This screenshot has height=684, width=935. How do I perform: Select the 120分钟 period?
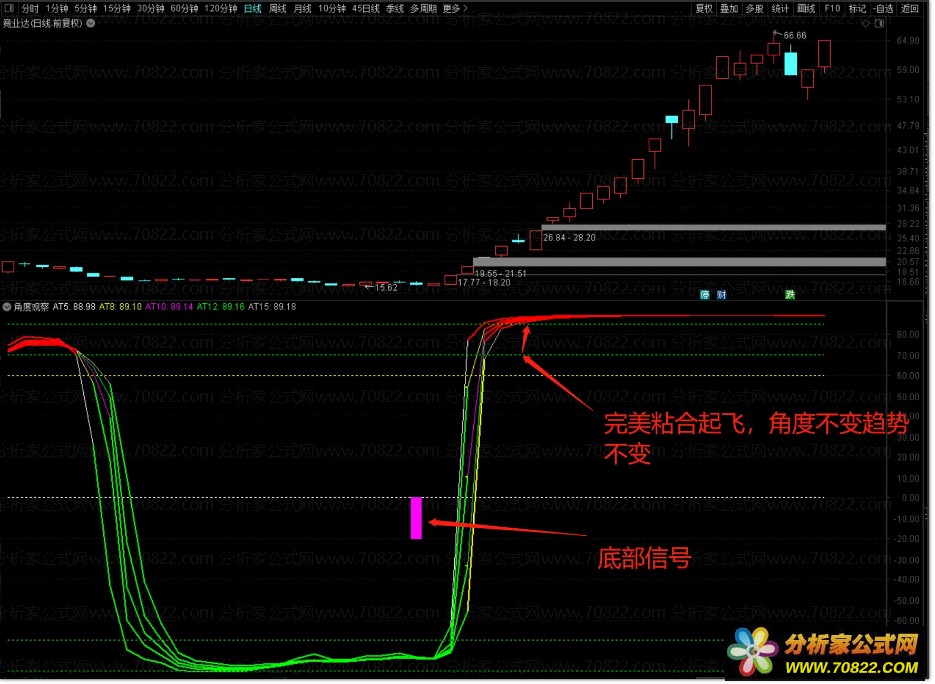tap(221, 8)
